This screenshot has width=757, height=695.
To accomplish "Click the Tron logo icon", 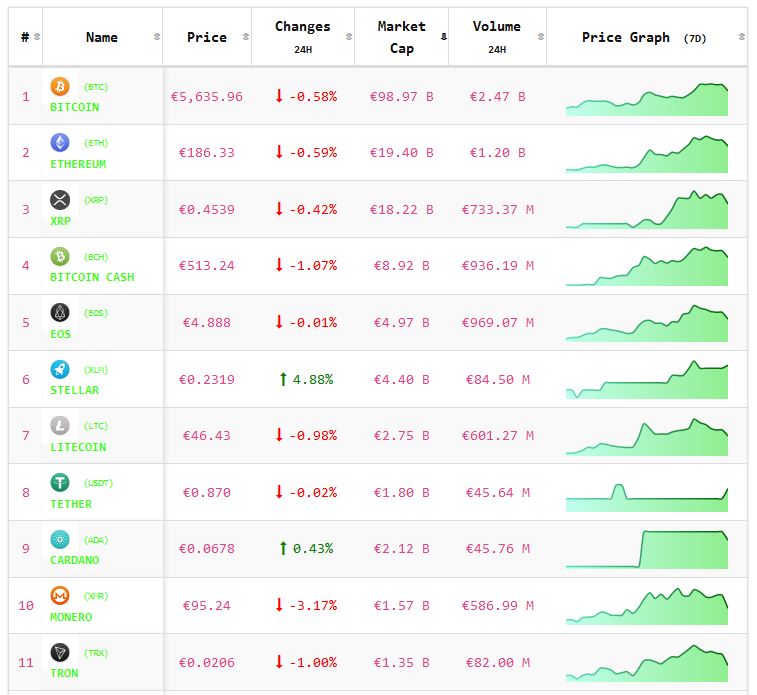I will click(x=60, y=653).
